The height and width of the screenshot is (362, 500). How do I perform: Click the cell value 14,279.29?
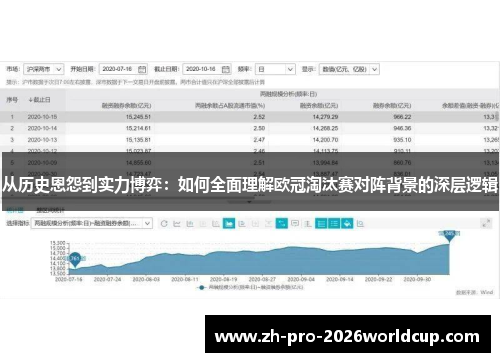coord(325,117)
